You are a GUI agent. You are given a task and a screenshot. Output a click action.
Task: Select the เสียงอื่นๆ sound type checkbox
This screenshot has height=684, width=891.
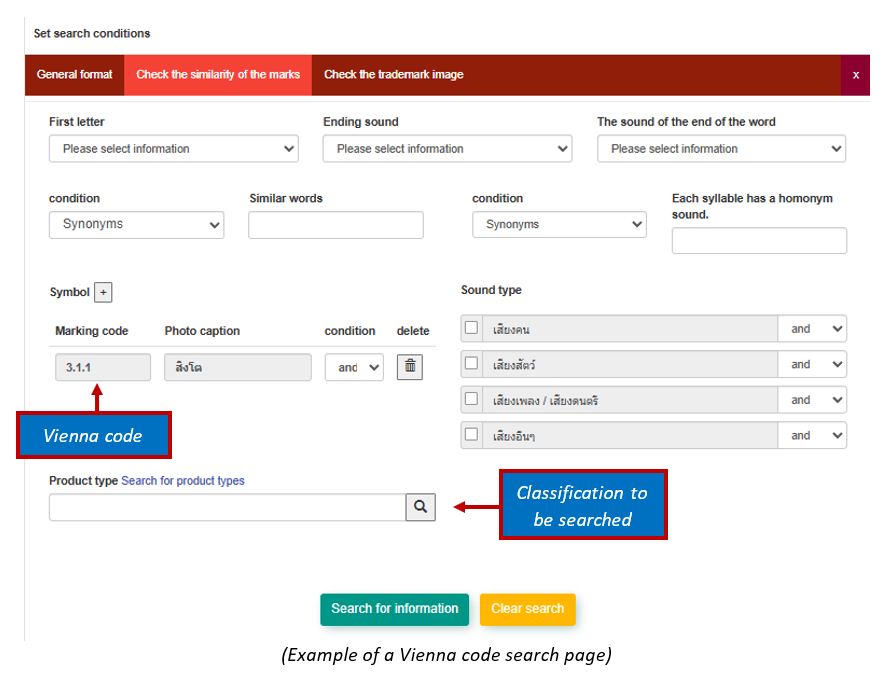pyautogui.click(x=471, y=435)
